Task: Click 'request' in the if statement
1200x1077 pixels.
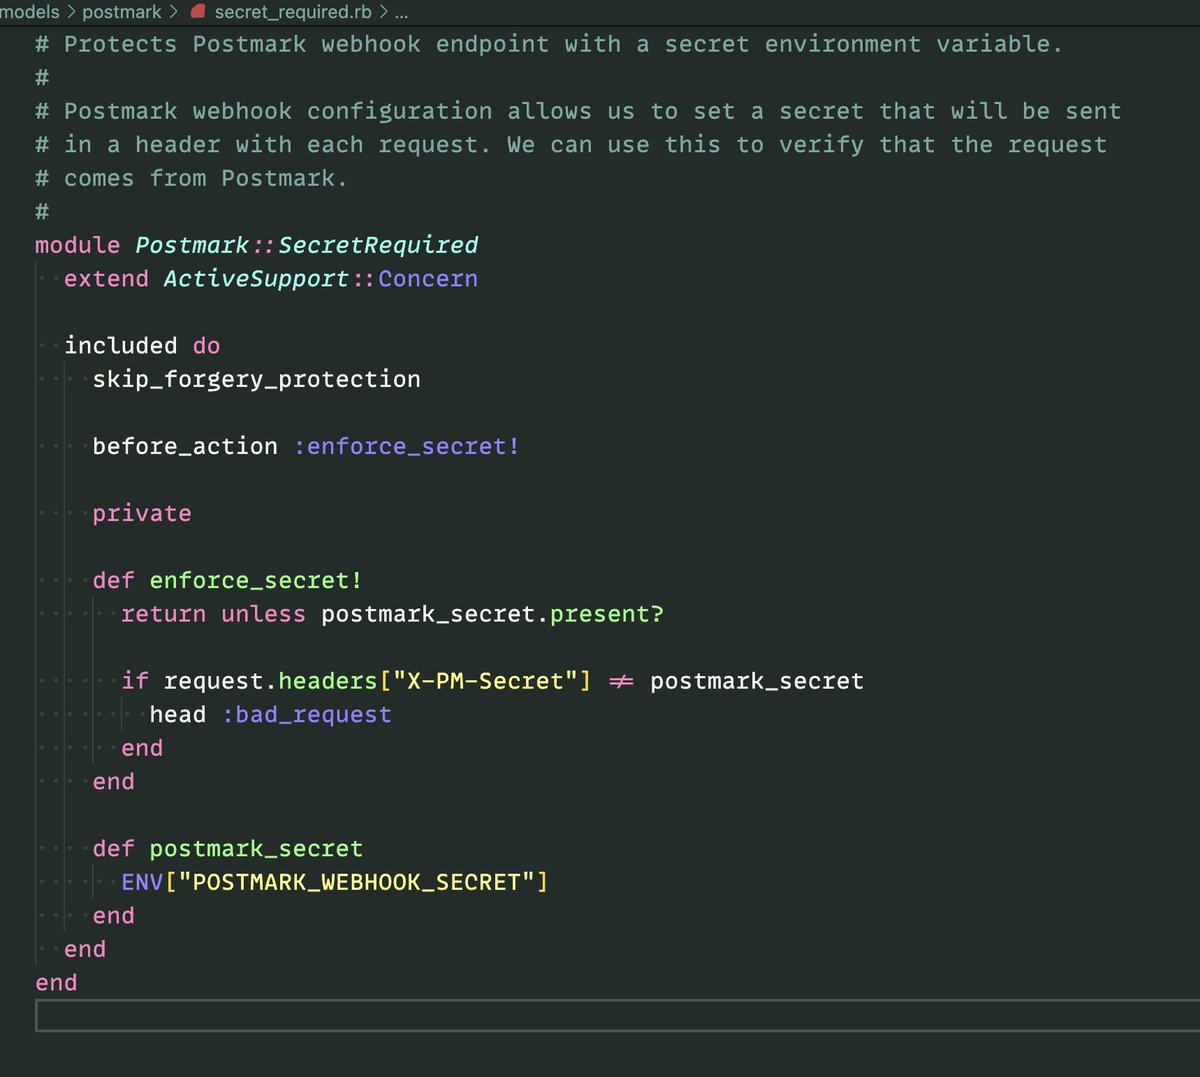Action: point(214,681)
